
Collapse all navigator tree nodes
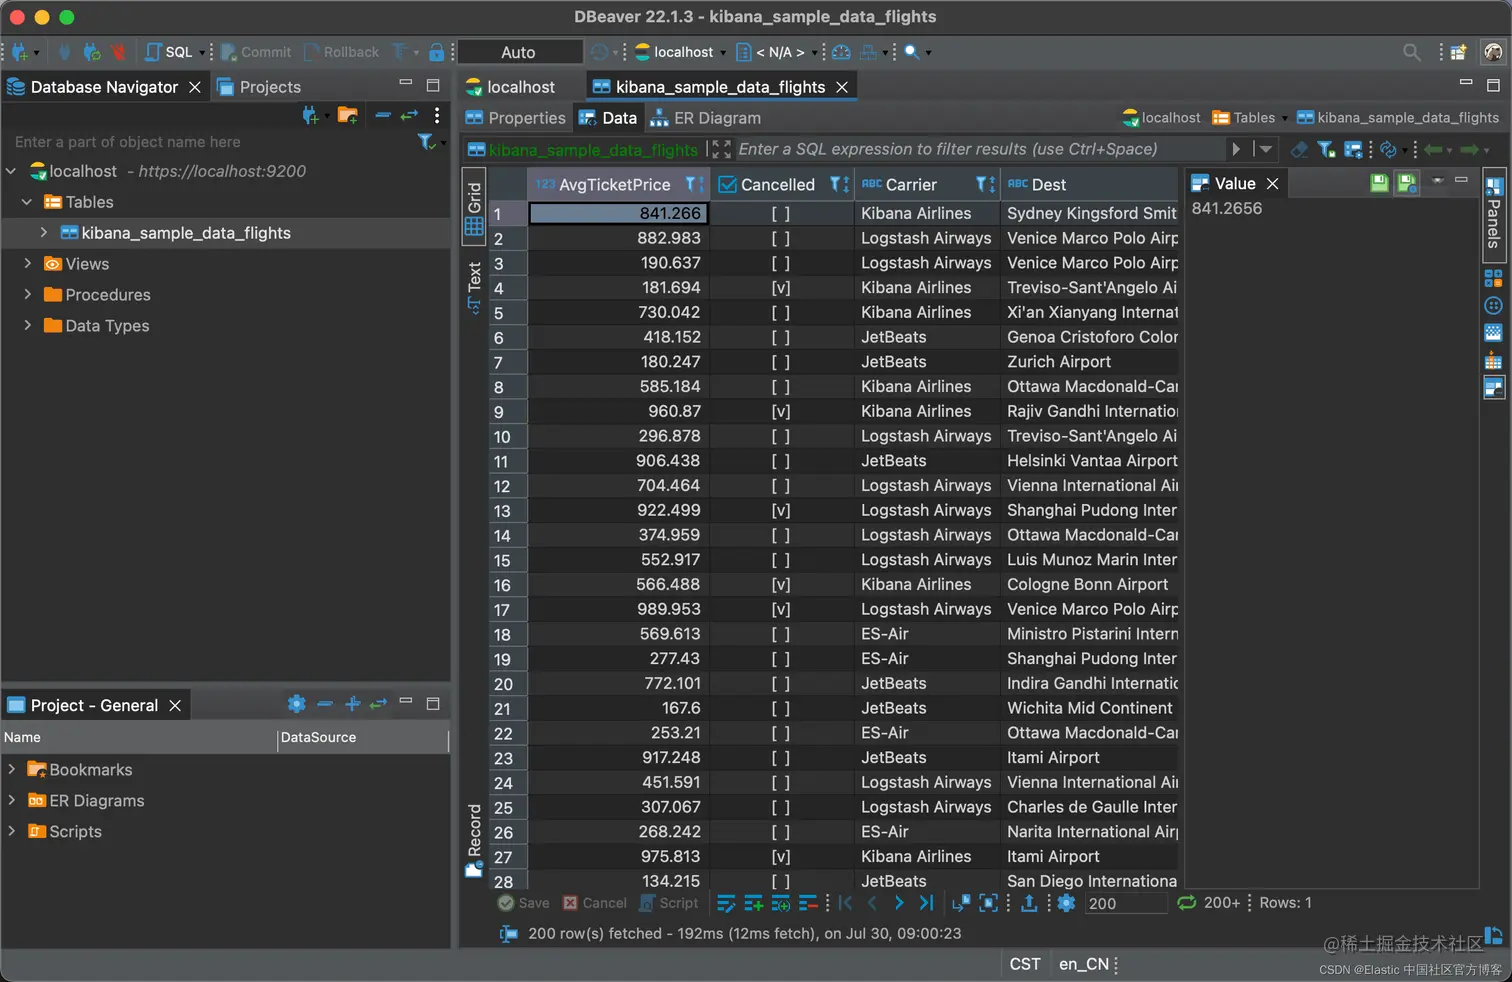(383, 116)
